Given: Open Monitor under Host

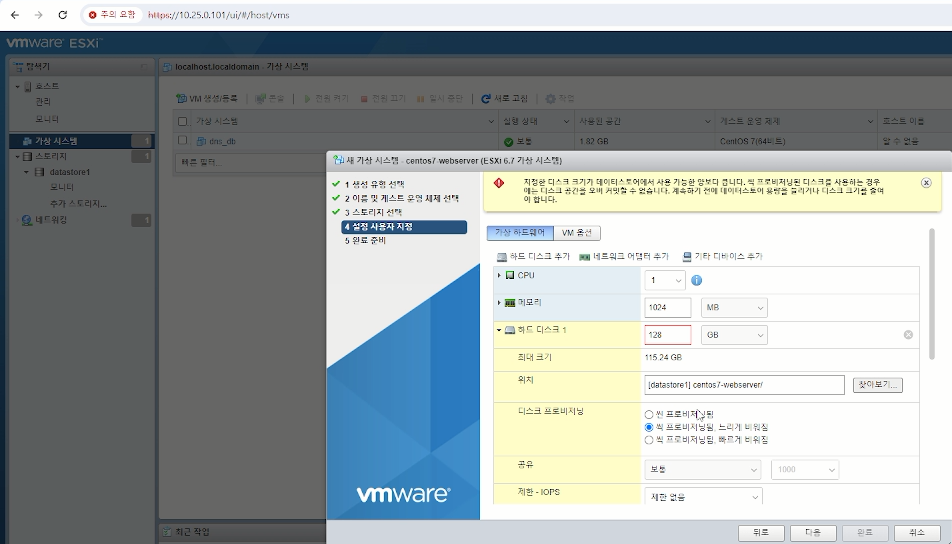Looking at the screenshot, I should [x=47, y=119].
